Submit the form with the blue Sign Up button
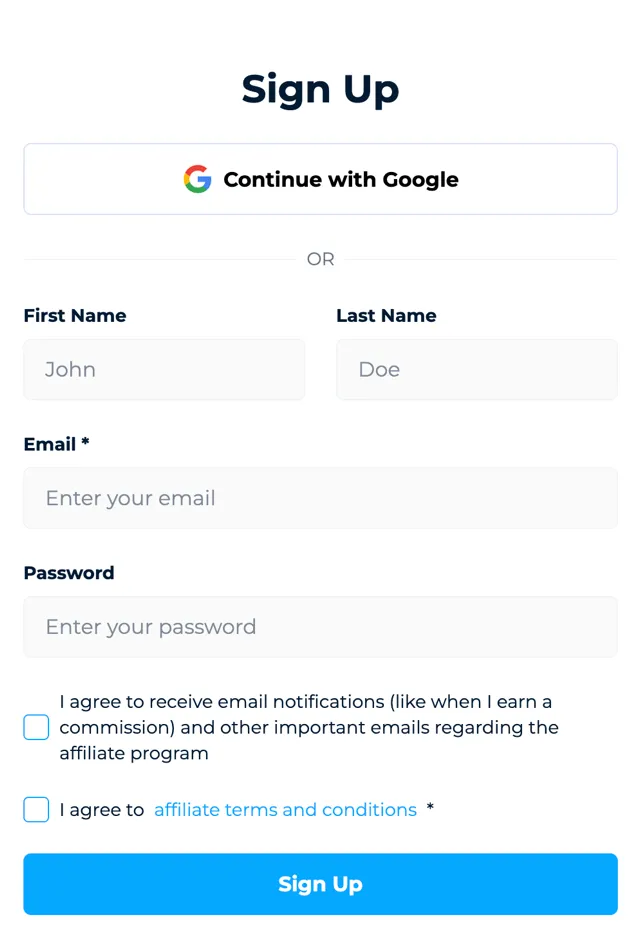Viewport: 640px width, 941px height. [320, 884]
